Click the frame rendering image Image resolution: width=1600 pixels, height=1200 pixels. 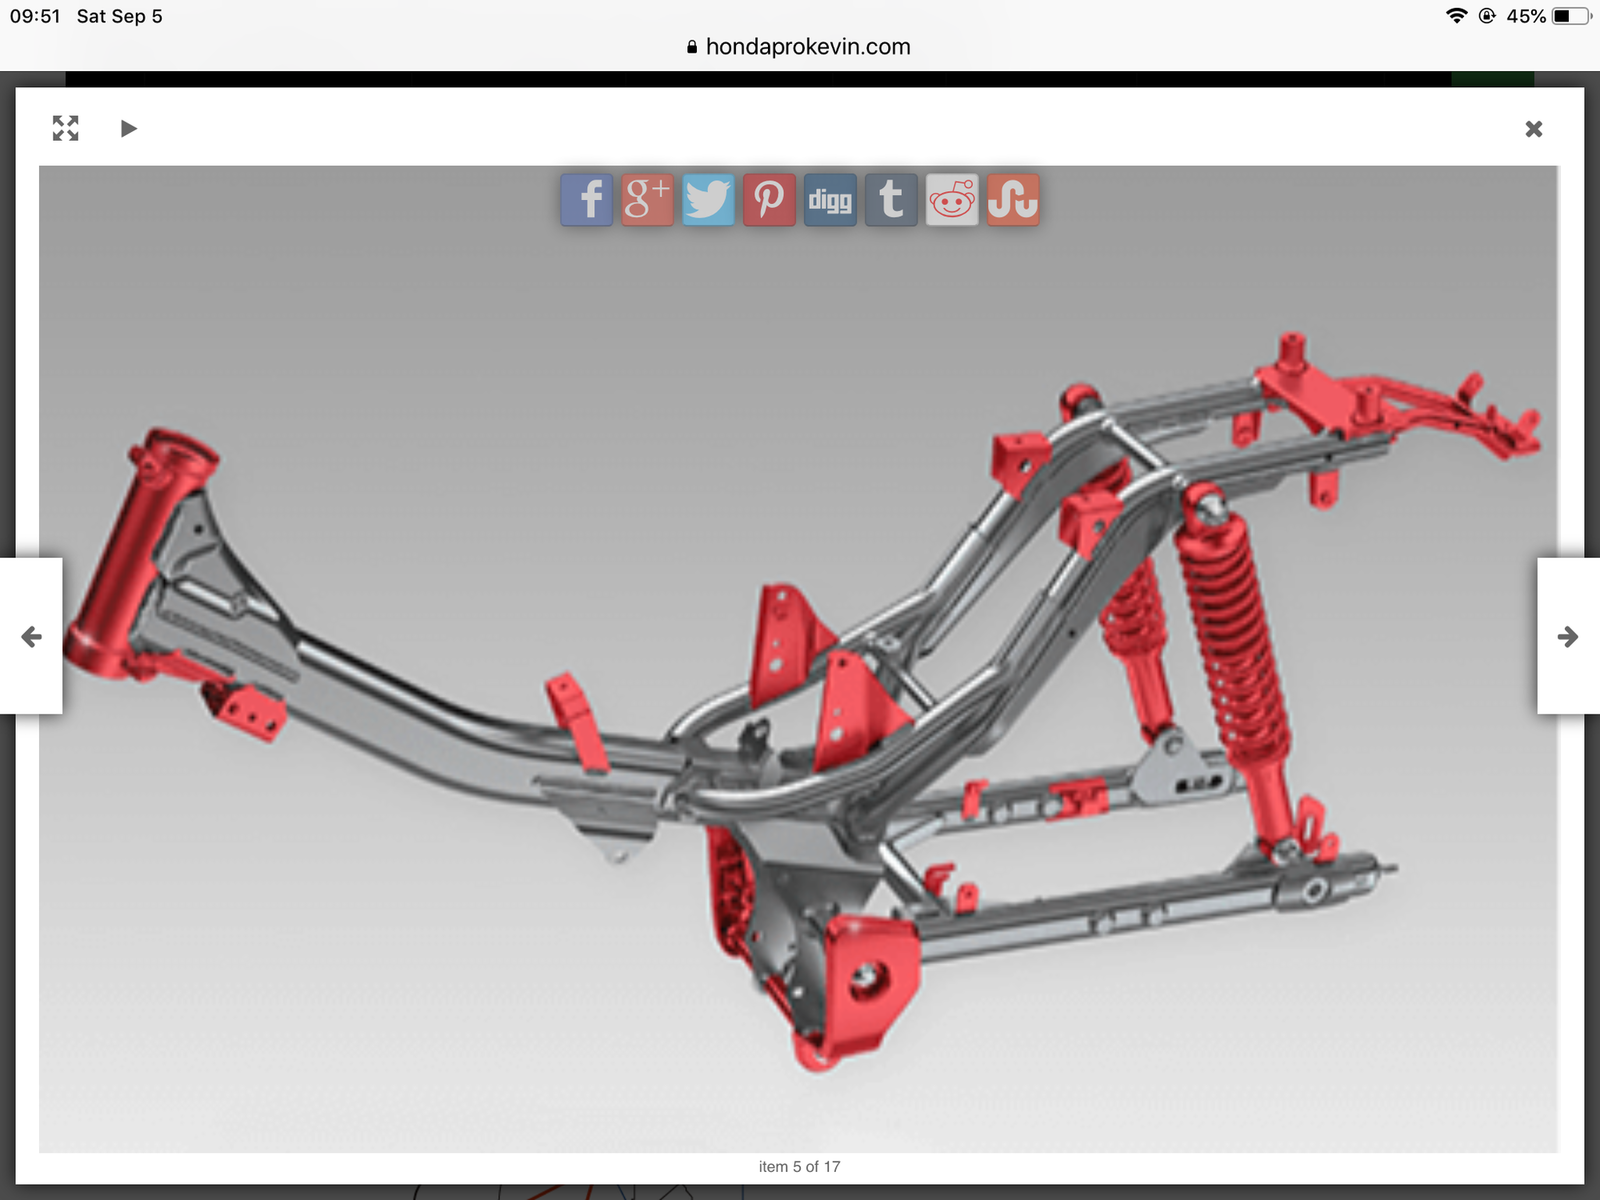(x=798, y=659)
